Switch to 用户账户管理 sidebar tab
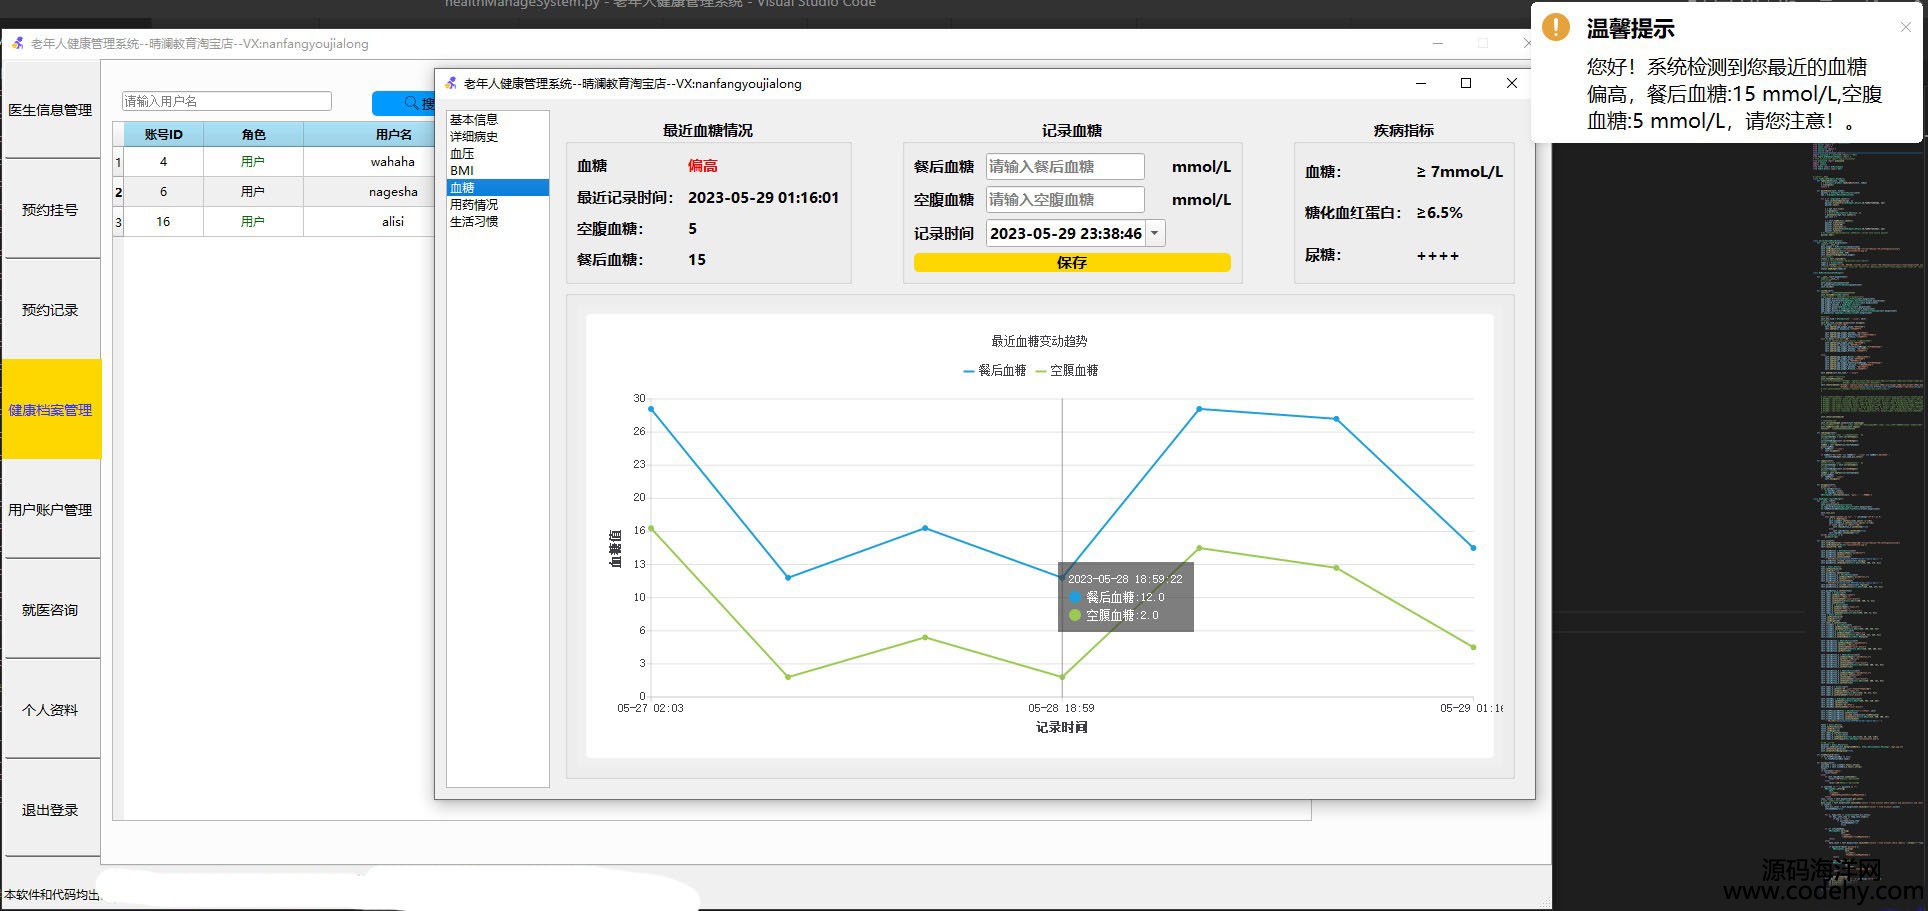 (x=50, y=510)
